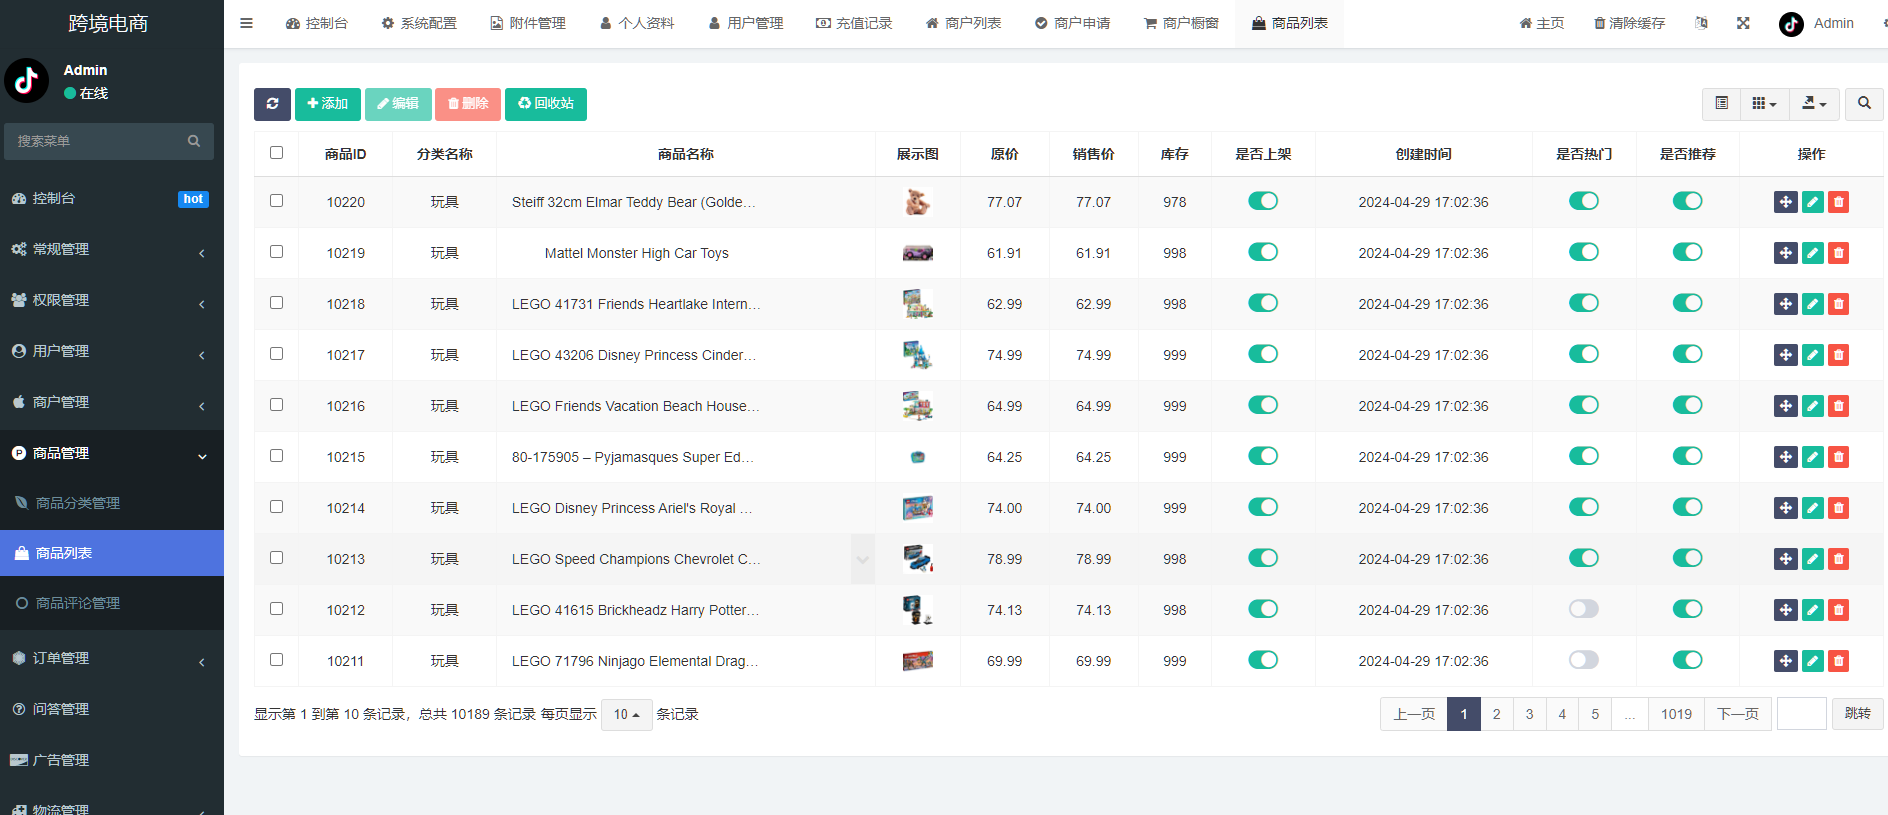
Task: Click edit pencil icon for product 10220
Action: pos(1813,202)
